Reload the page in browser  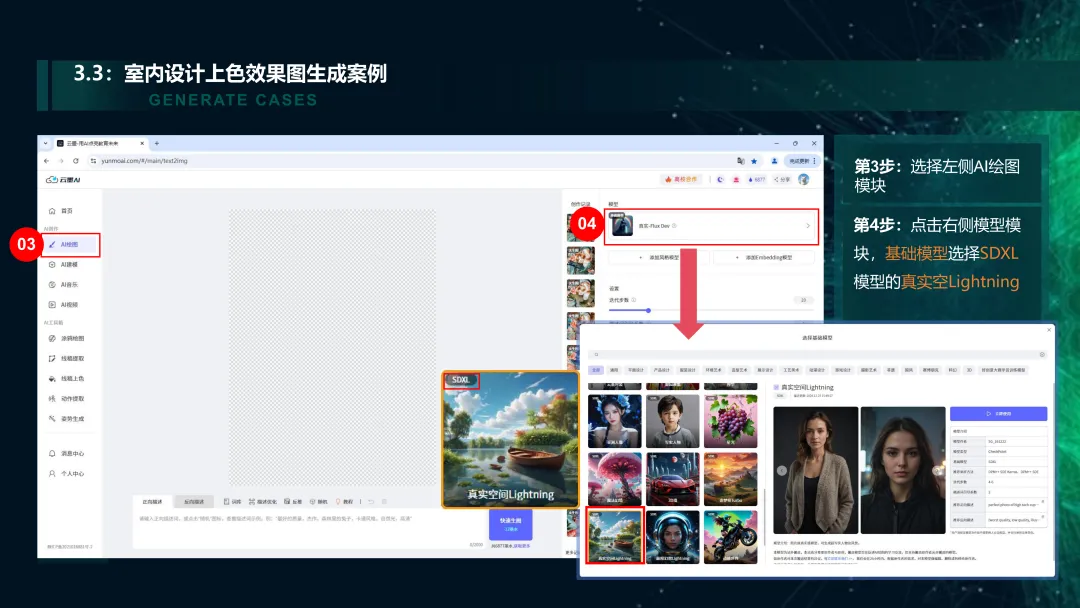[76, 160]
